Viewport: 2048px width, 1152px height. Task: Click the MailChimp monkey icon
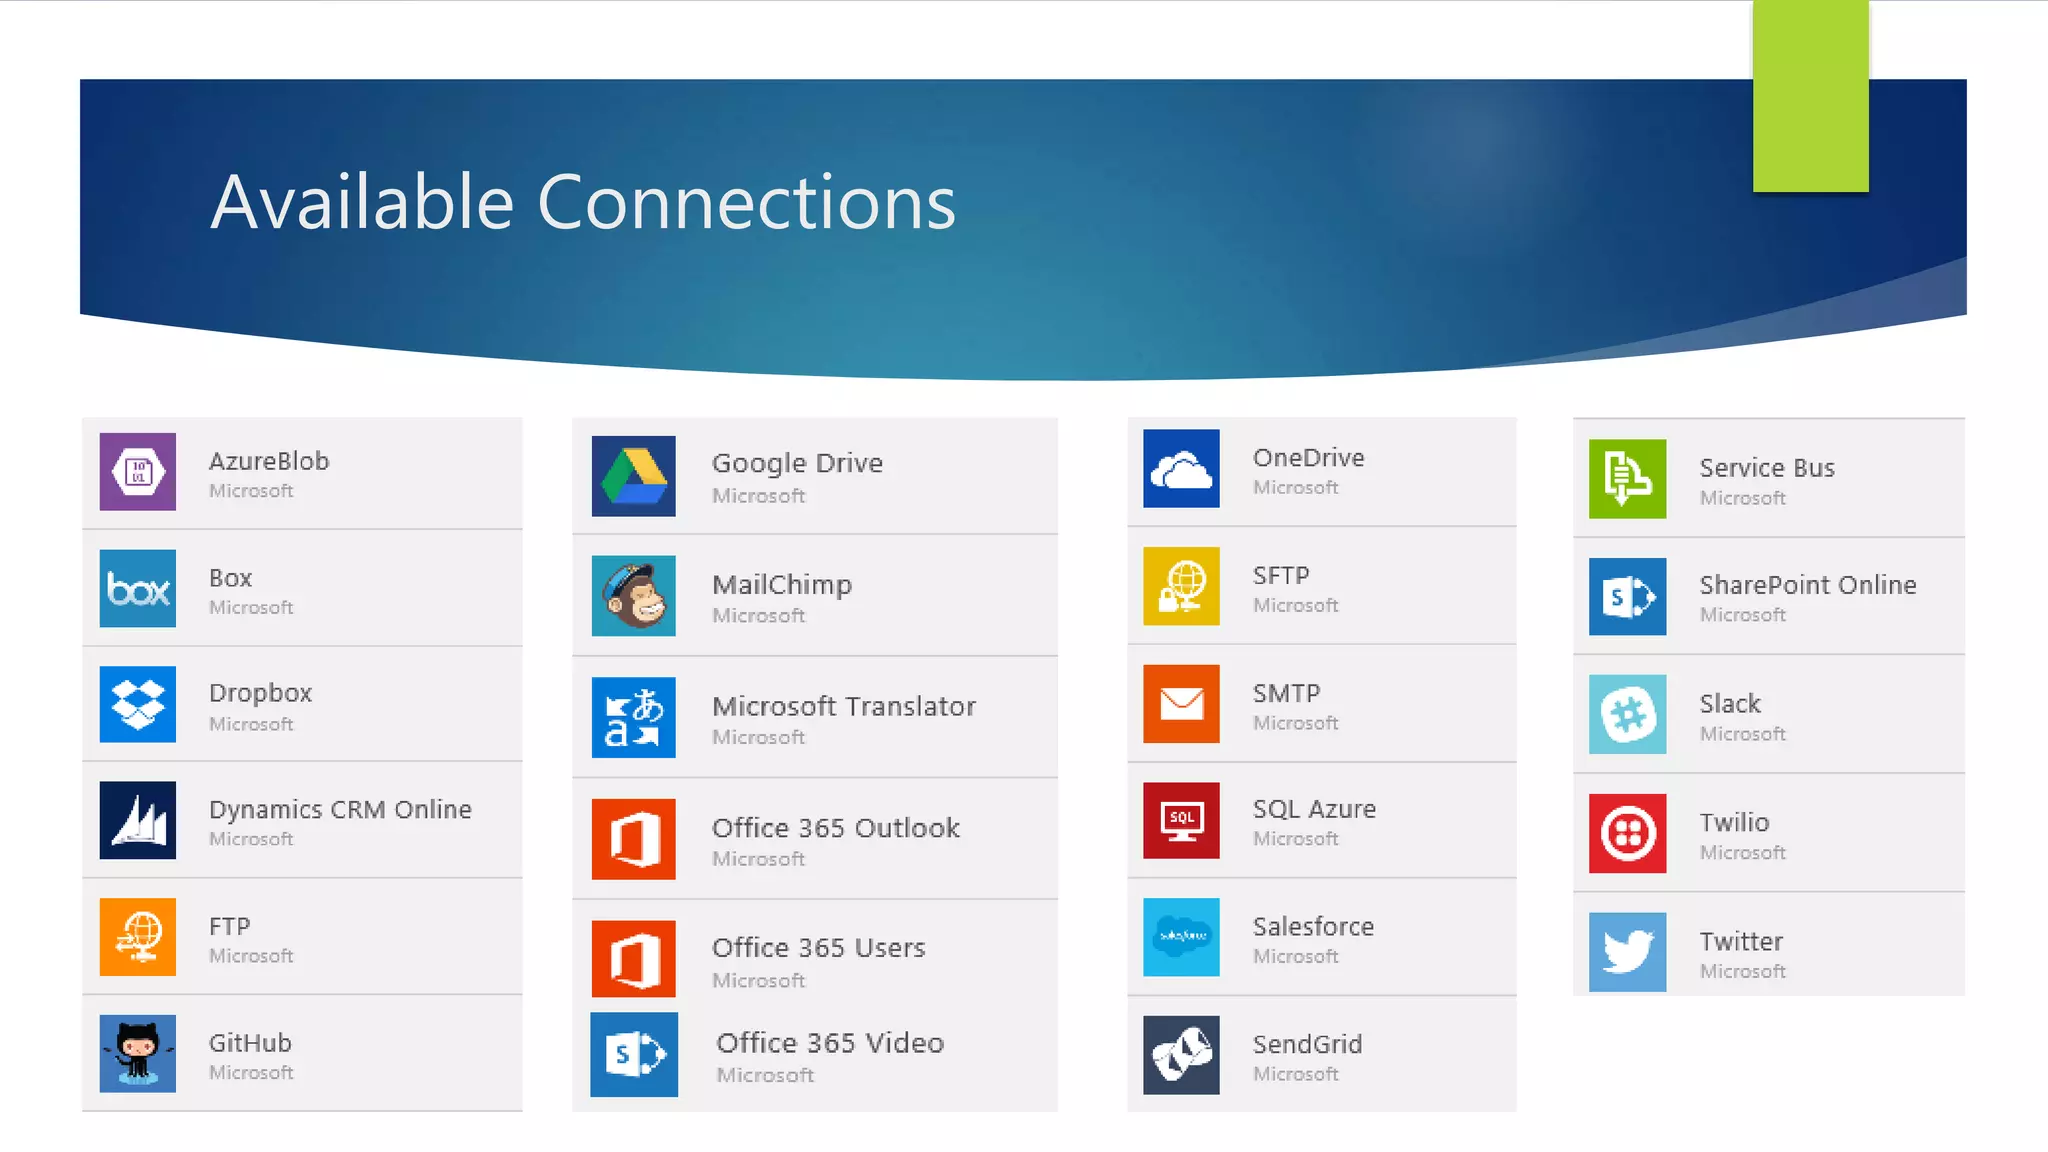pos(633,596)
